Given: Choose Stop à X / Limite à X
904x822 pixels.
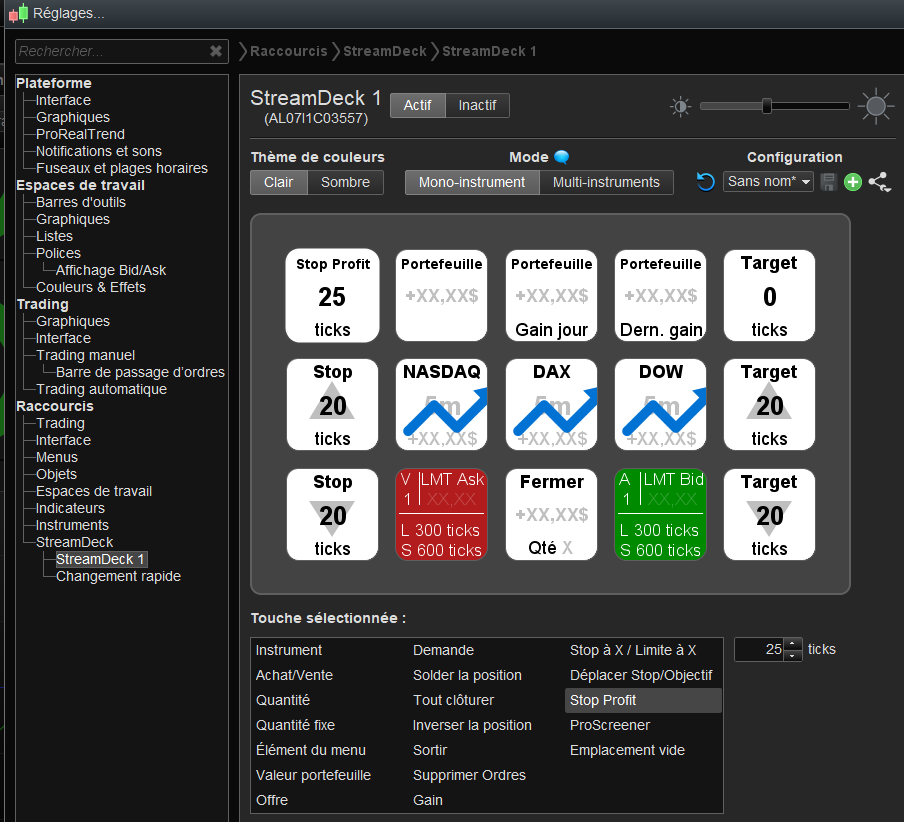Looking at the screenshot, I should (x=633, y=650).
